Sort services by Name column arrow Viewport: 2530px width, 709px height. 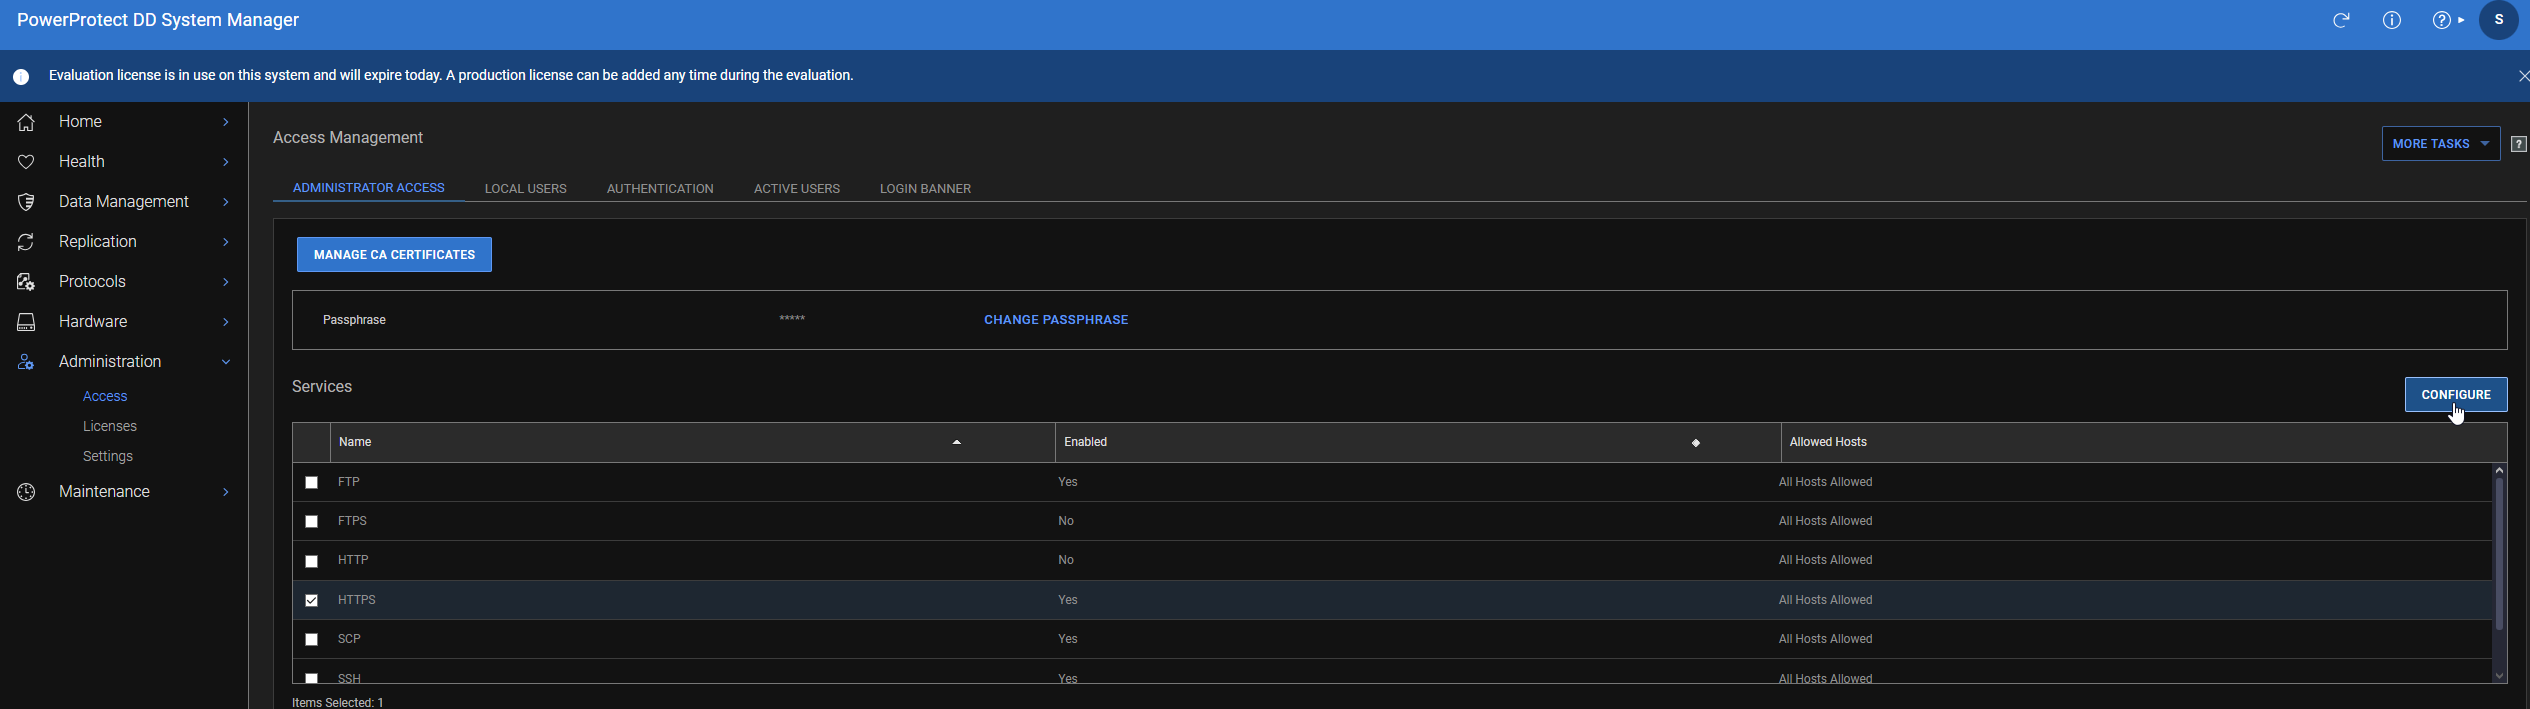[957, 442]
